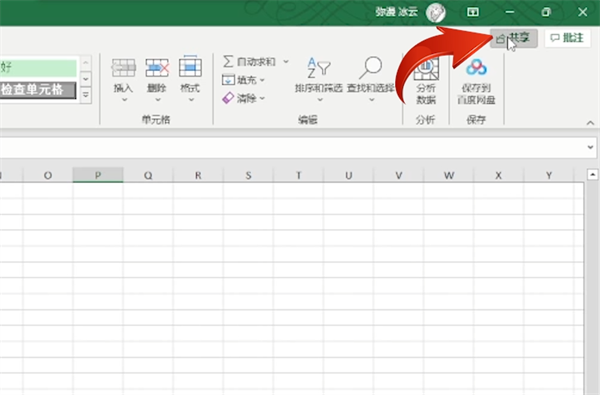
Task: Save to Baidu Netdisk icon
Action: (x=476, y=67)
